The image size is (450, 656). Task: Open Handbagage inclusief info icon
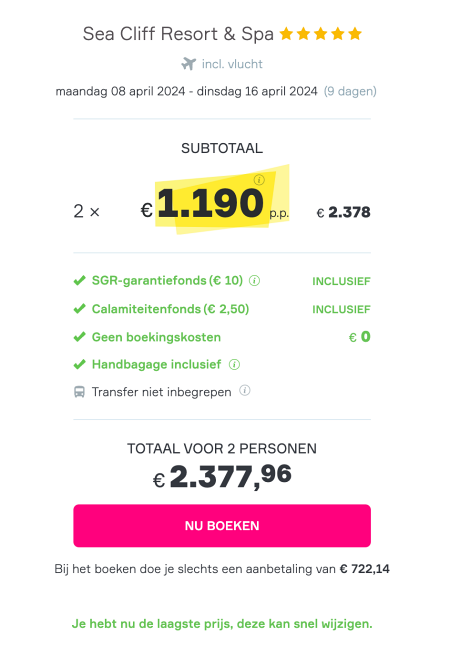point(235,365)
